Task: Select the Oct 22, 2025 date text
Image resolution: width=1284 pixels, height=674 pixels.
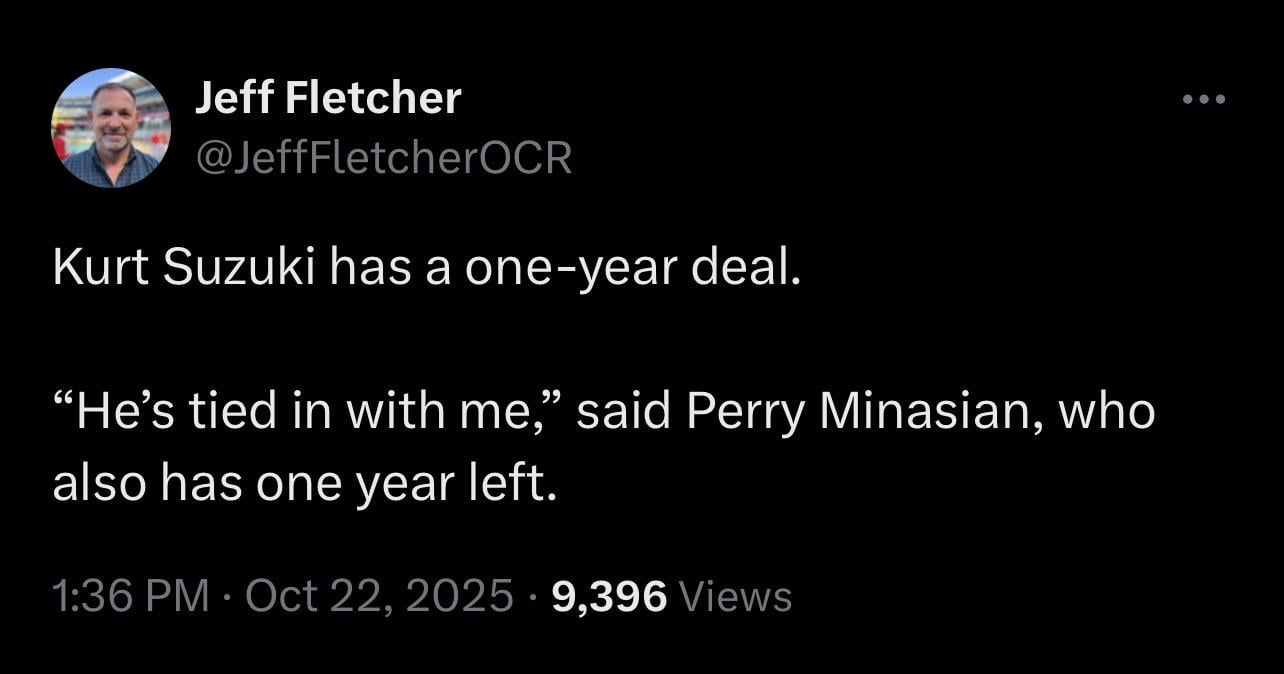Action: tap(381, 595)
